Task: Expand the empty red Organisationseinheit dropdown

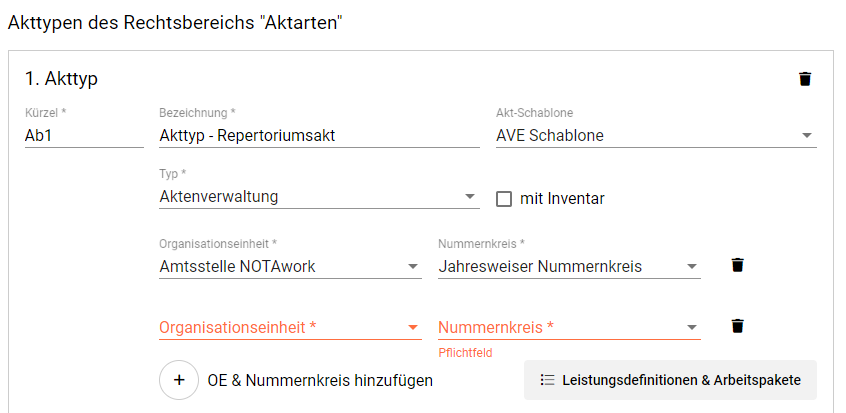Action: coord(290,328)
